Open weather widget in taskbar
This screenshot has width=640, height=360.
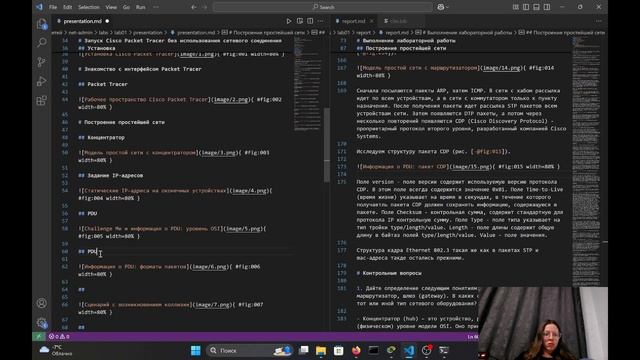(x=56, y=350)
